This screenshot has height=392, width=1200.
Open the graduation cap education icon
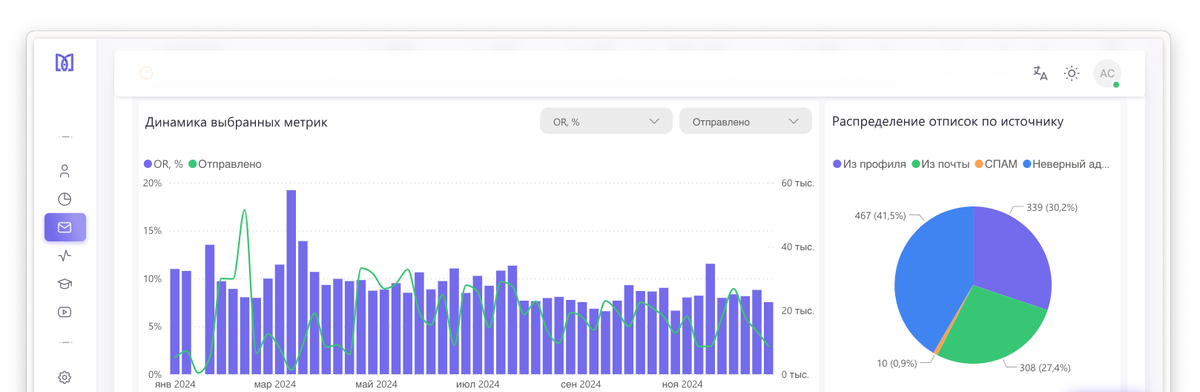65,283
